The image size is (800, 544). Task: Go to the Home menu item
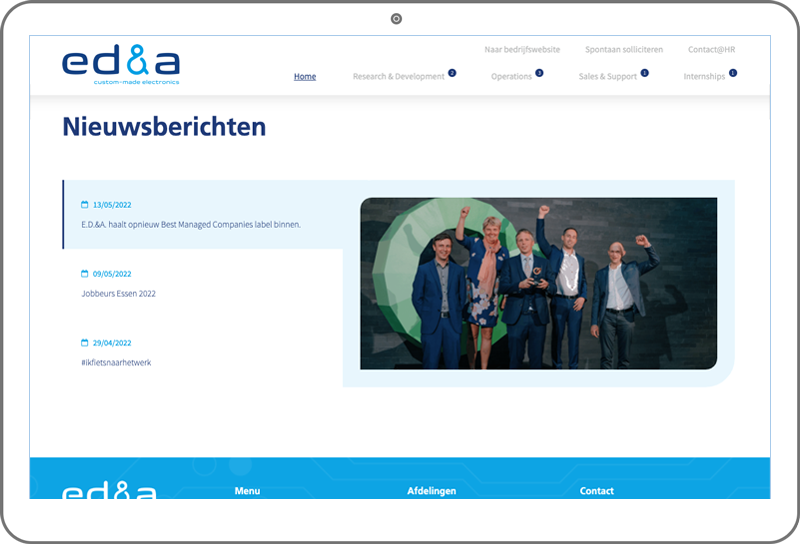click(305, 77)
